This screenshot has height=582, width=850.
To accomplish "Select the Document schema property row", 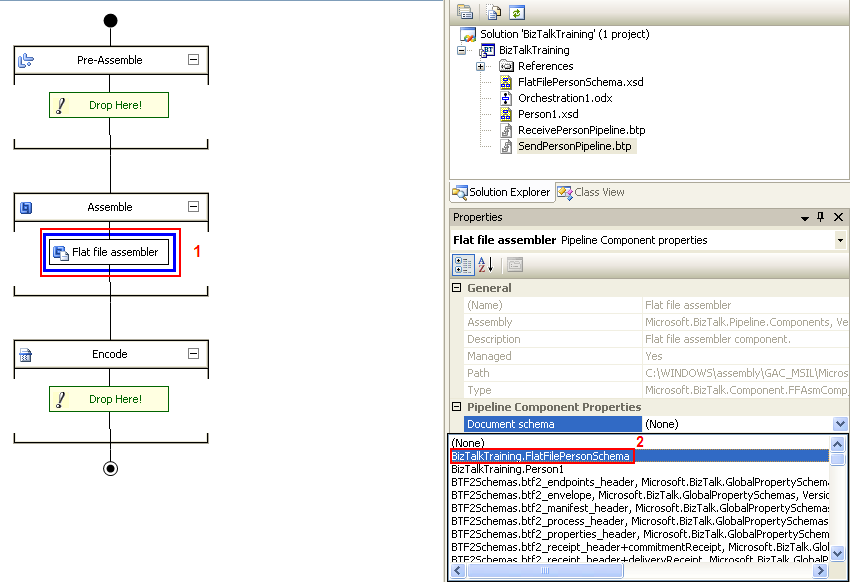I will tap(553, 424).
